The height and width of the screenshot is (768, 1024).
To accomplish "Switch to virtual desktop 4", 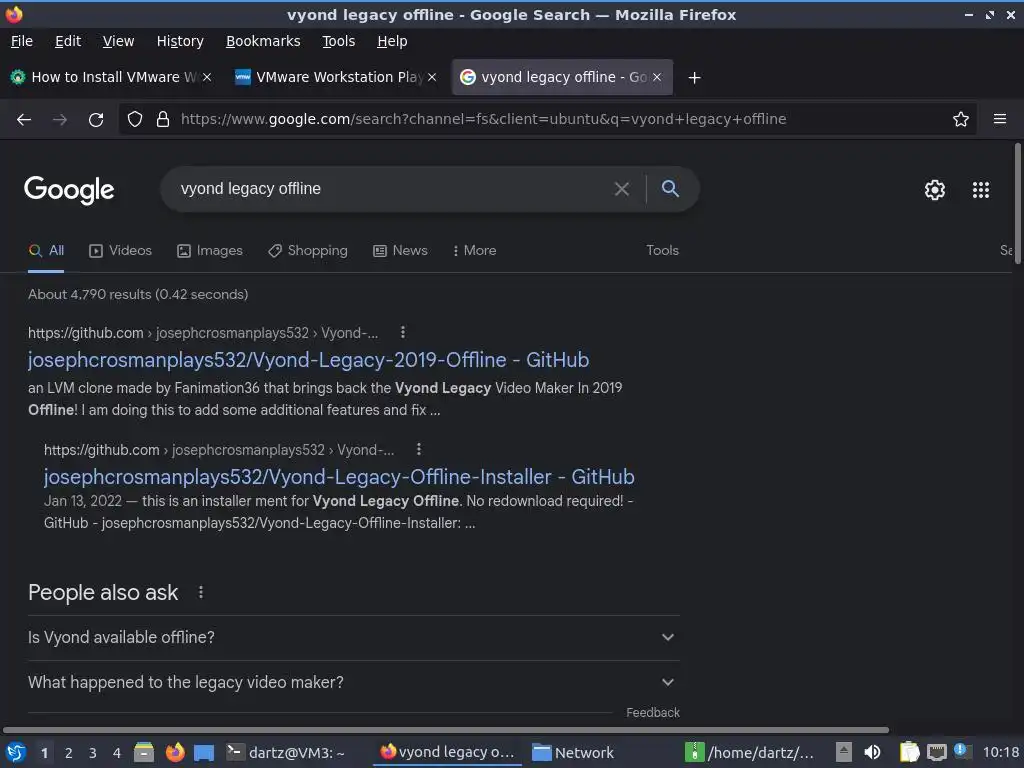I will pyautogui.click(x=117, y=753).
